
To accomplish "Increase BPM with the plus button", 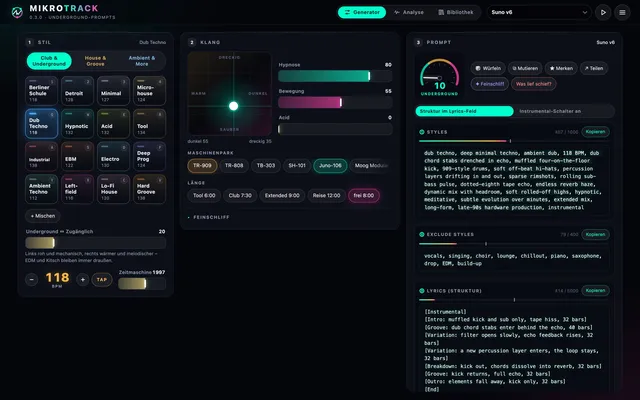I will [x=82, y=280].
